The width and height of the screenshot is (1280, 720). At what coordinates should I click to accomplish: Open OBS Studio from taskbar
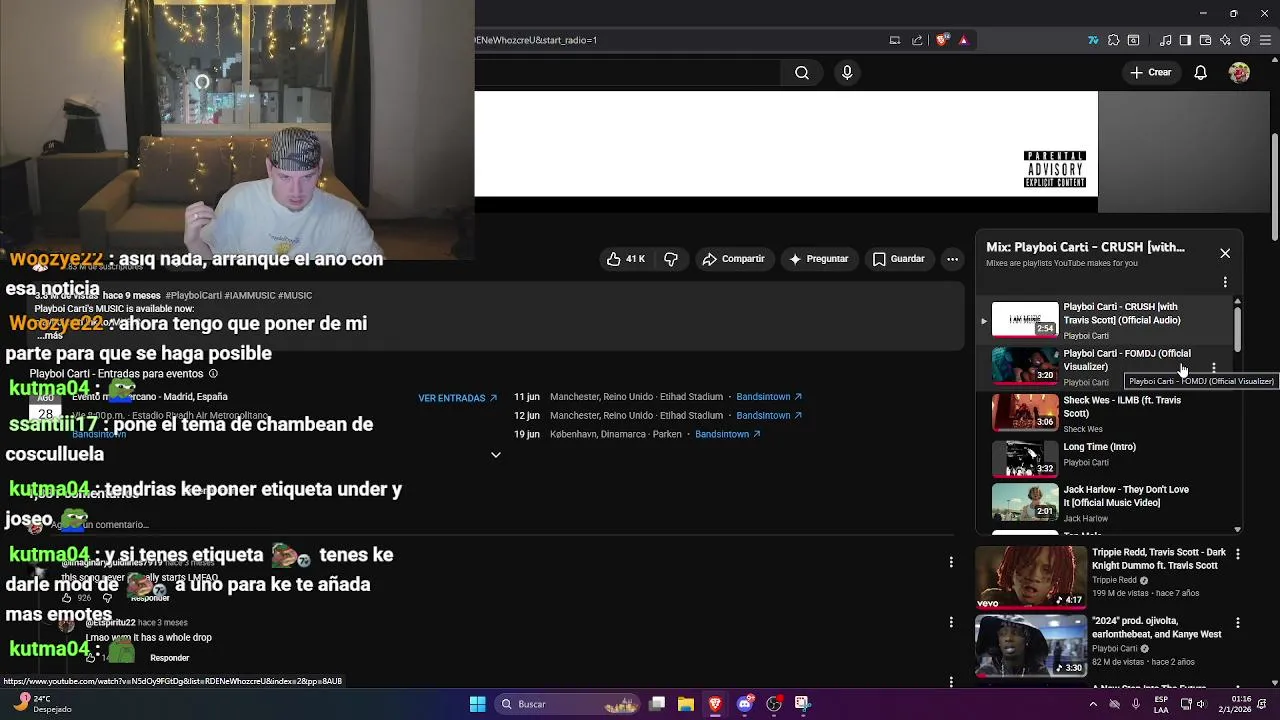pyautogui.click(x=773, y=704)
